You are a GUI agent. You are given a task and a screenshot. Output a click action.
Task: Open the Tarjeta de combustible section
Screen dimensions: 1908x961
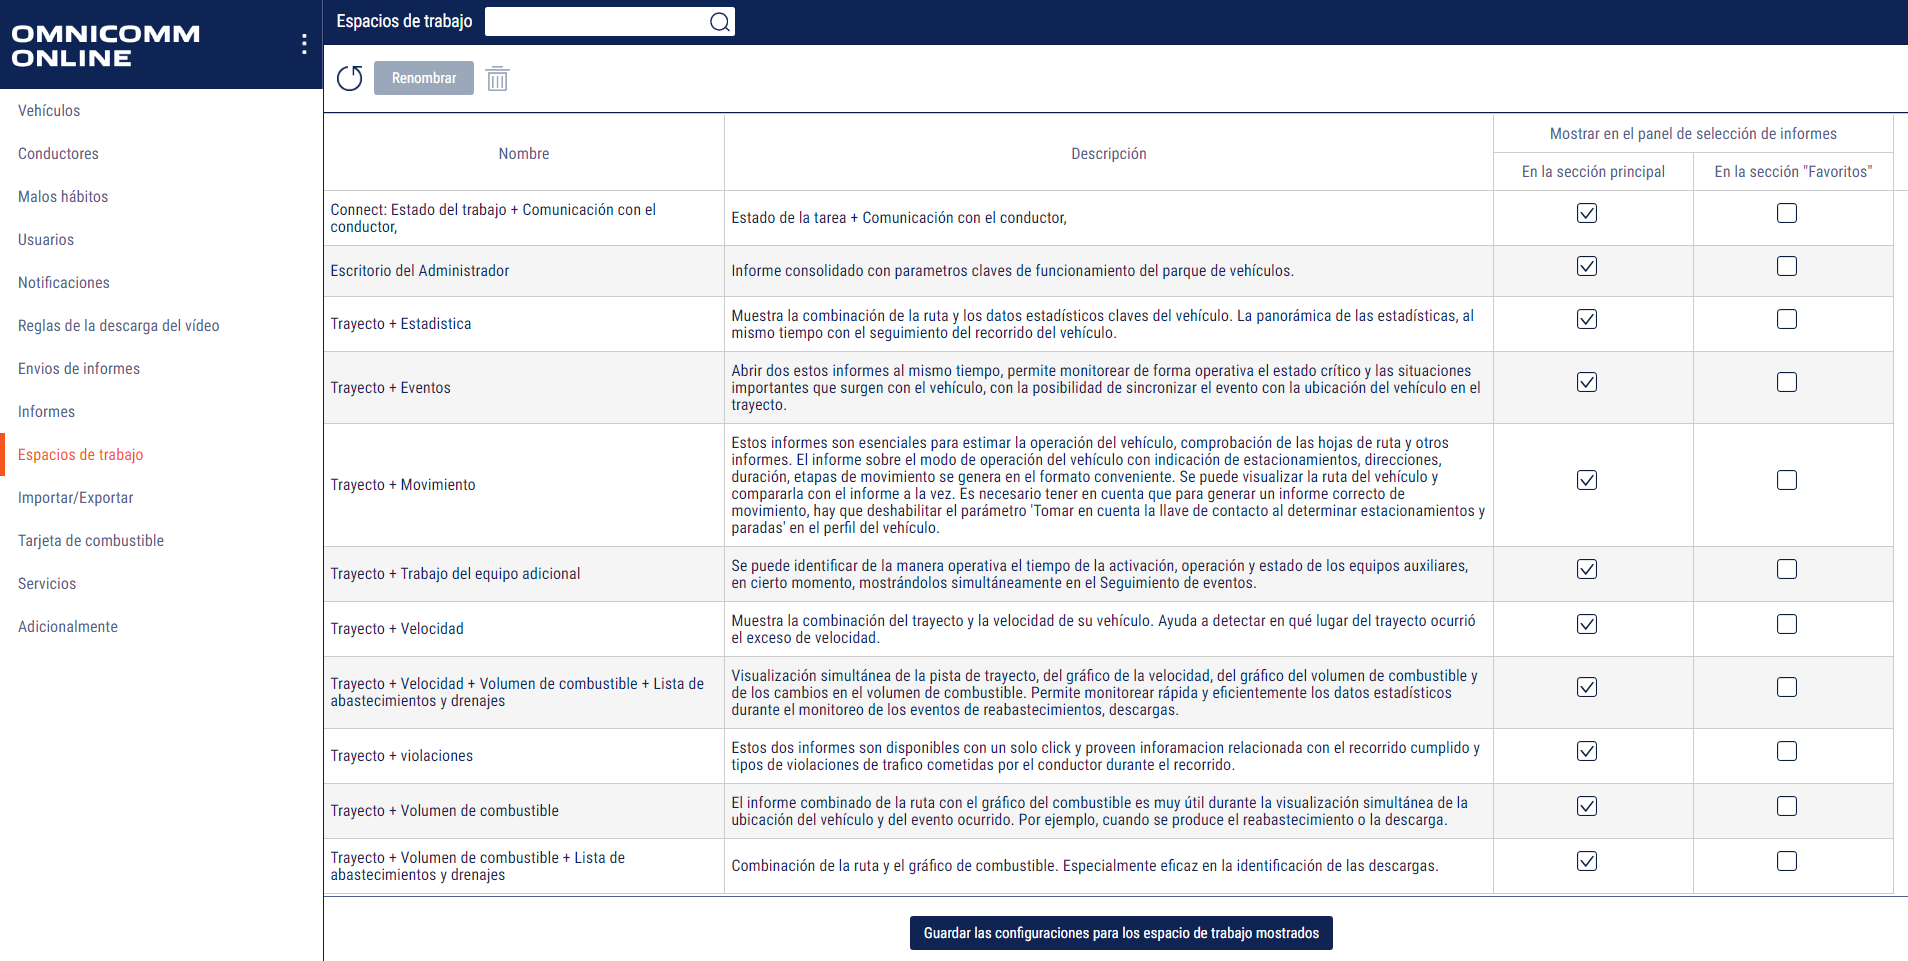point(91,540)
